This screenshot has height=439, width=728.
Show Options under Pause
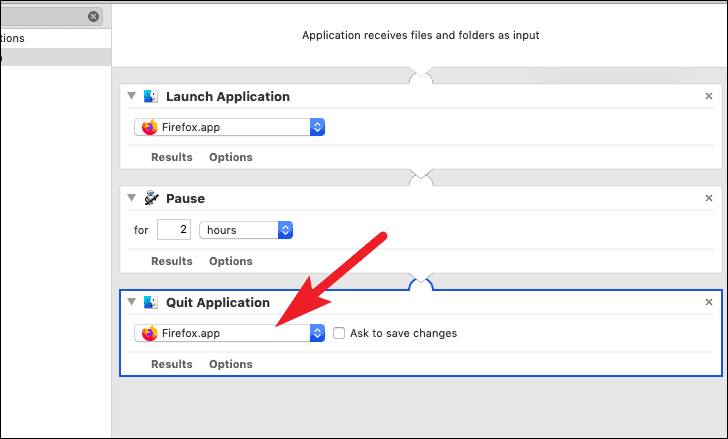point(231,261)
